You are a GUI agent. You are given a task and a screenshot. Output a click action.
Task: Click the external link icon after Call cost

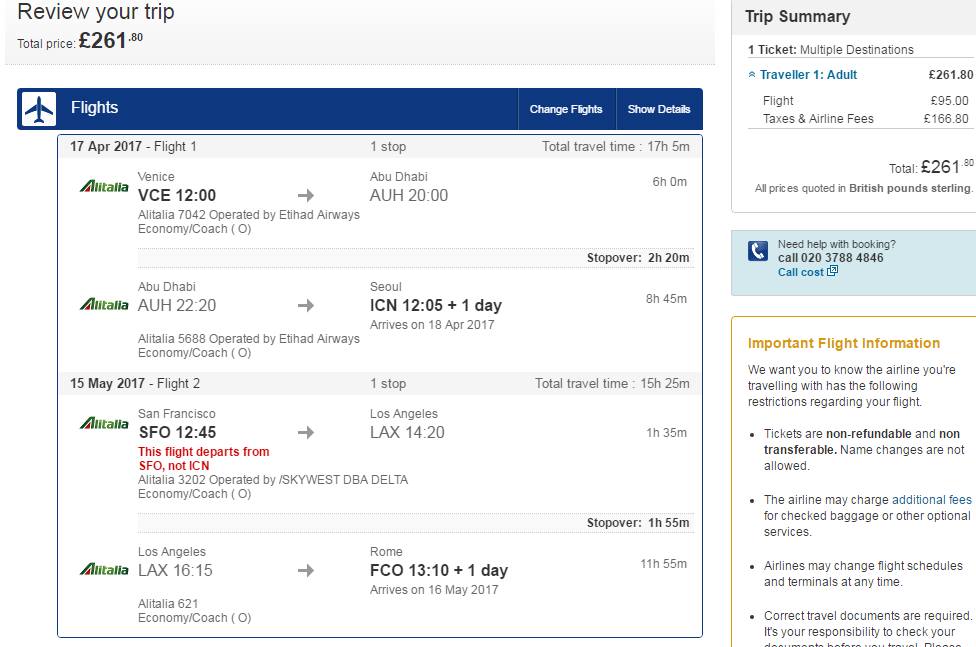[x=832, y=271]
